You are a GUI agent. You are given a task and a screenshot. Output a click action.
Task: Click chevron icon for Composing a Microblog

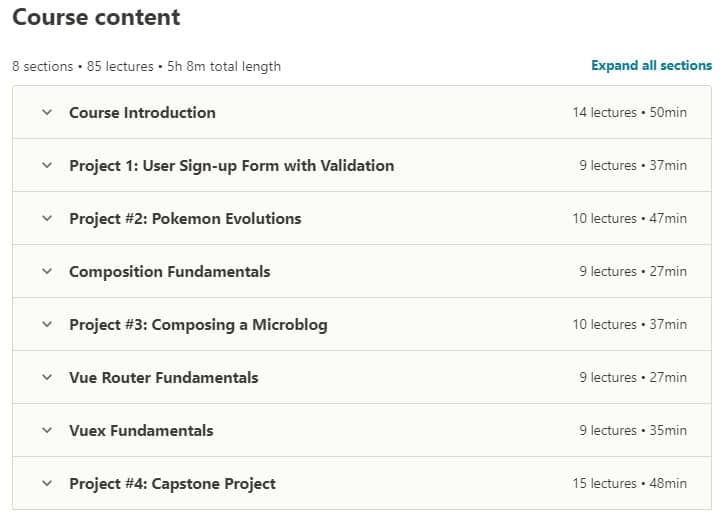pyautogui.click(x=46, y=325)
